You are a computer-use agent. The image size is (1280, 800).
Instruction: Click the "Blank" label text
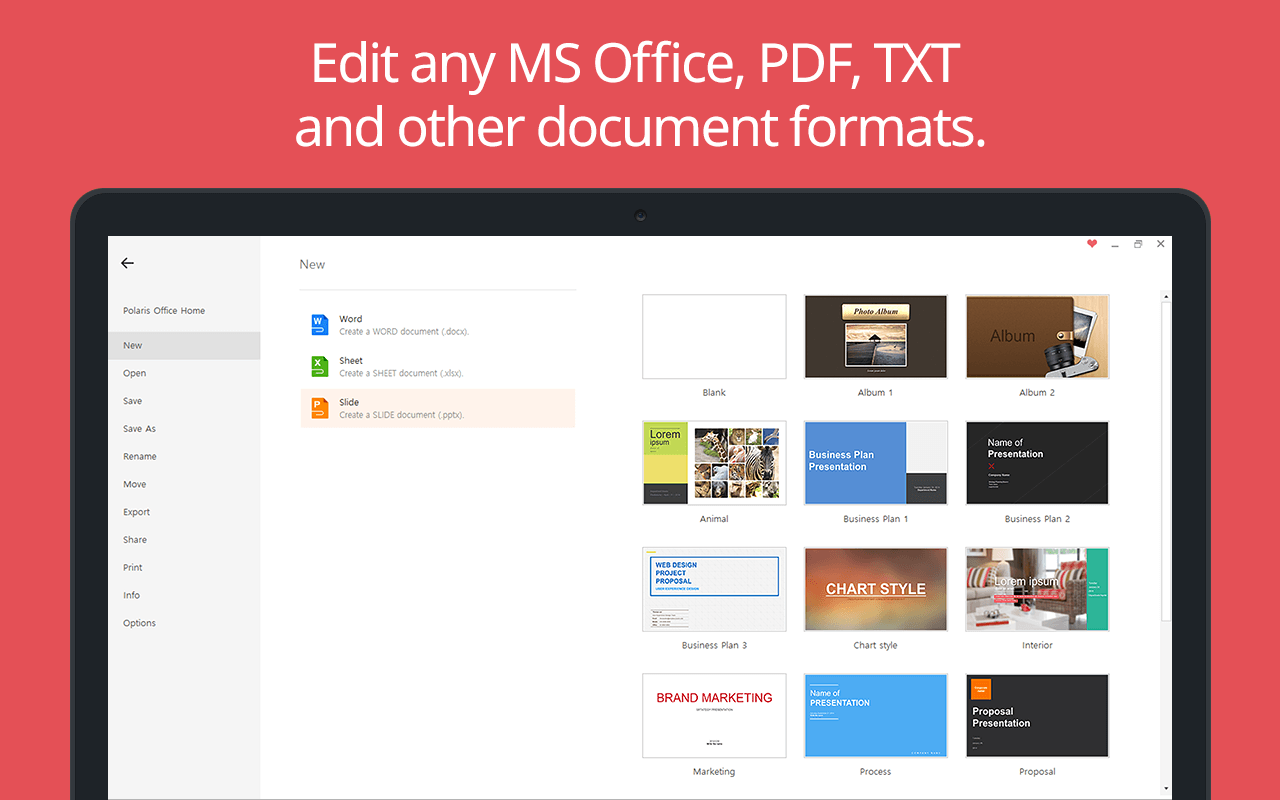tap(714, 393)
